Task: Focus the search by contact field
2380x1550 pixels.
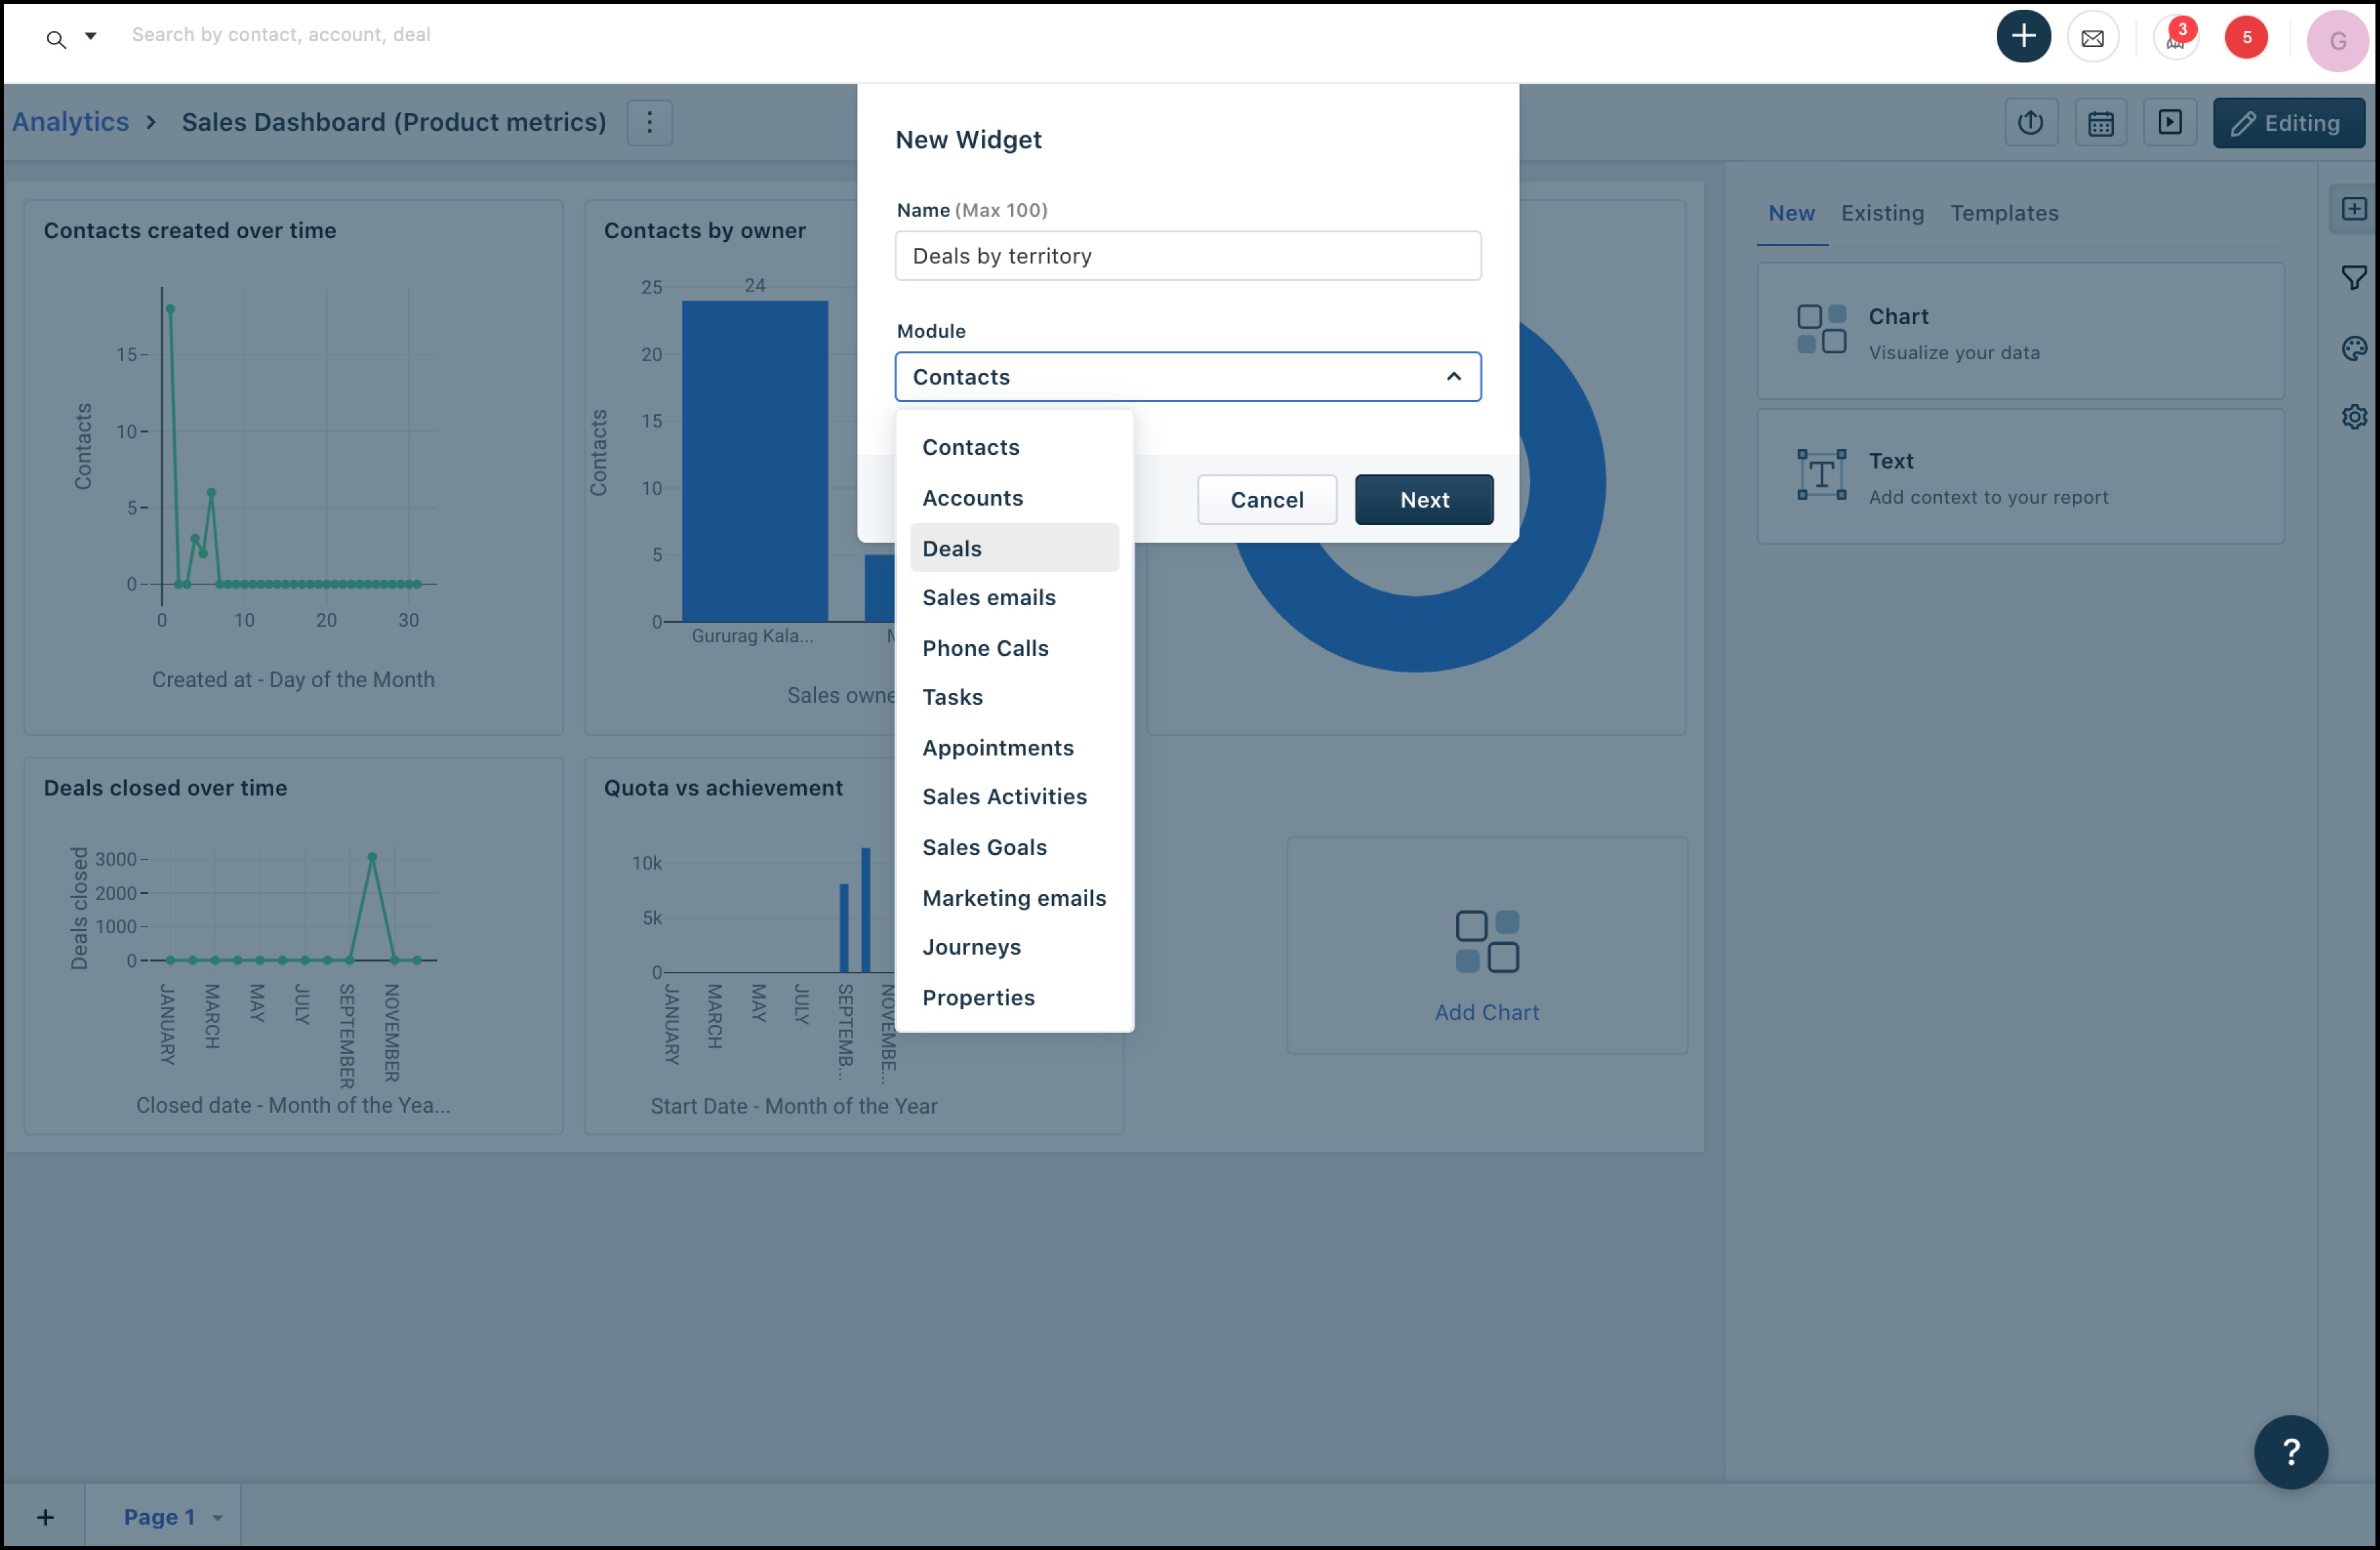Action: click(281, 35)
